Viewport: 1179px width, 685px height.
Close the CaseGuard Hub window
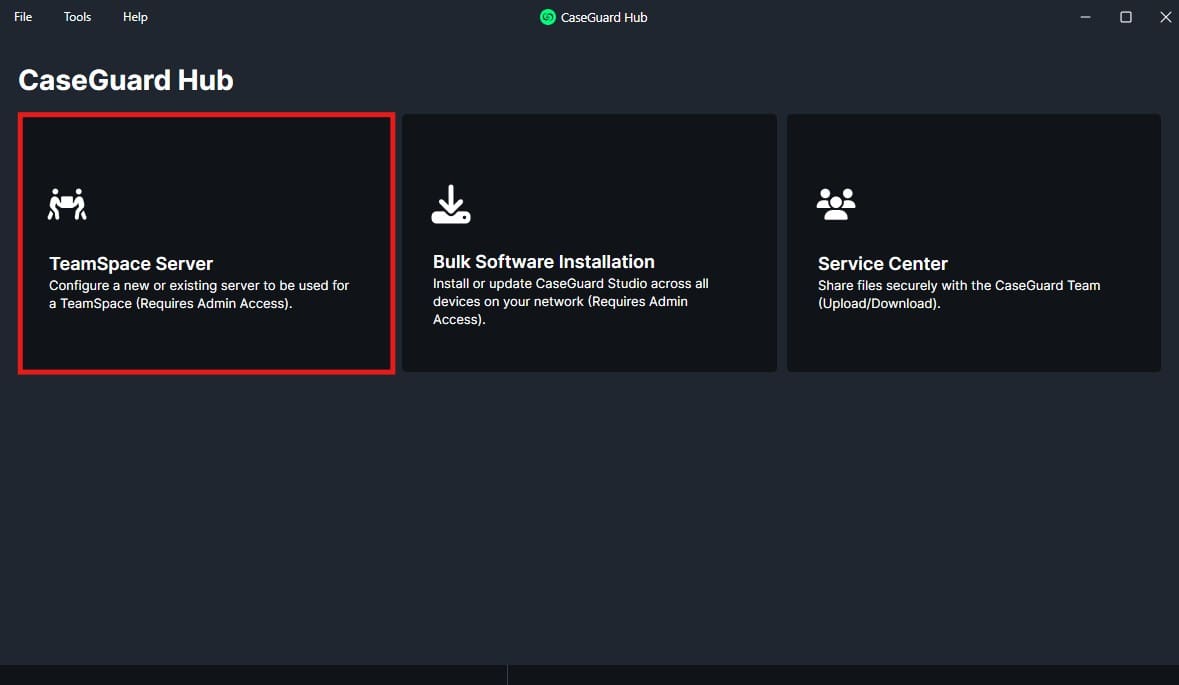coord(1165,16)
